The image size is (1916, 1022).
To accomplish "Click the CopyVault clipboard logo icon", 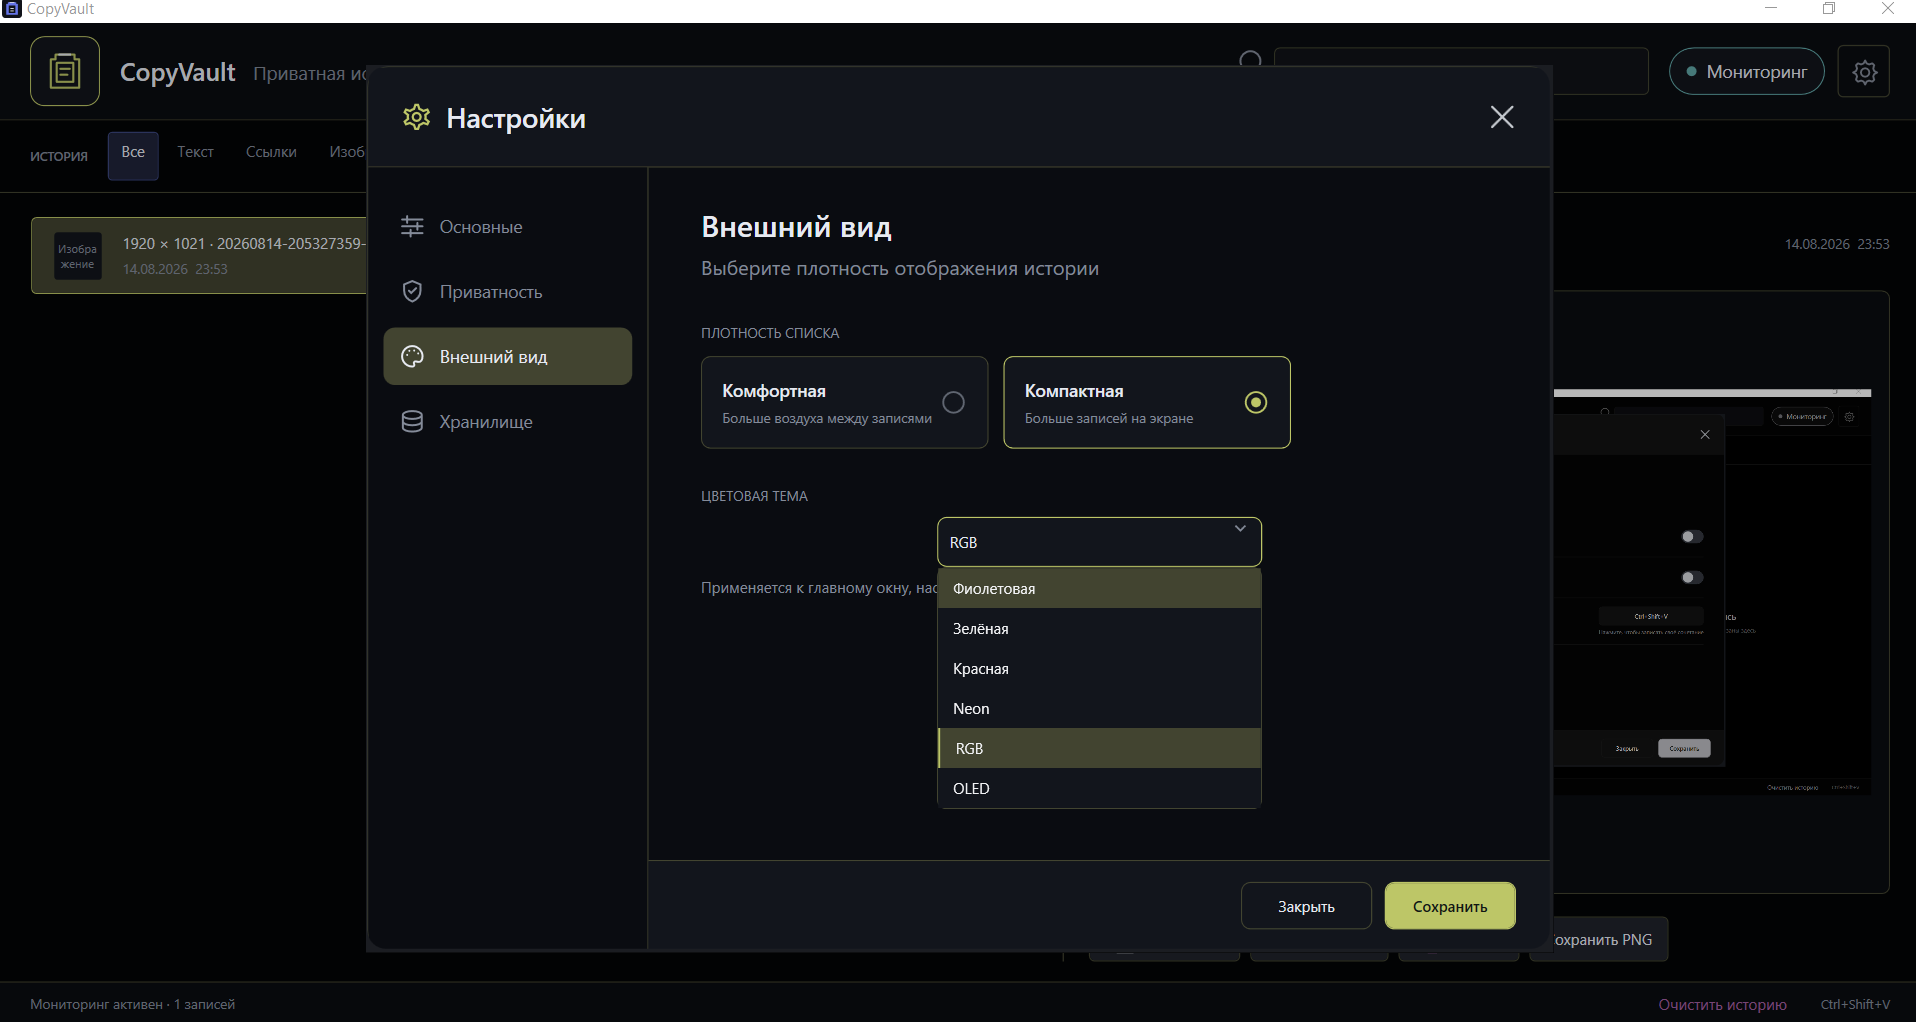I will pos(65,71).
